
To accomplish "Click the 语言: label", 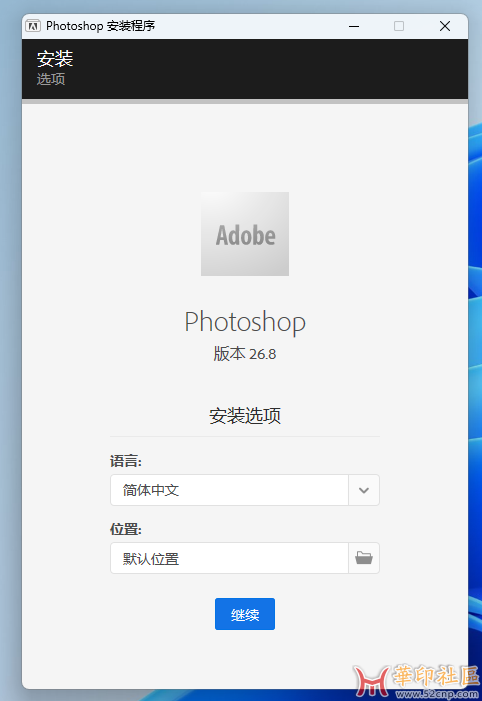I will click(126, 461).
